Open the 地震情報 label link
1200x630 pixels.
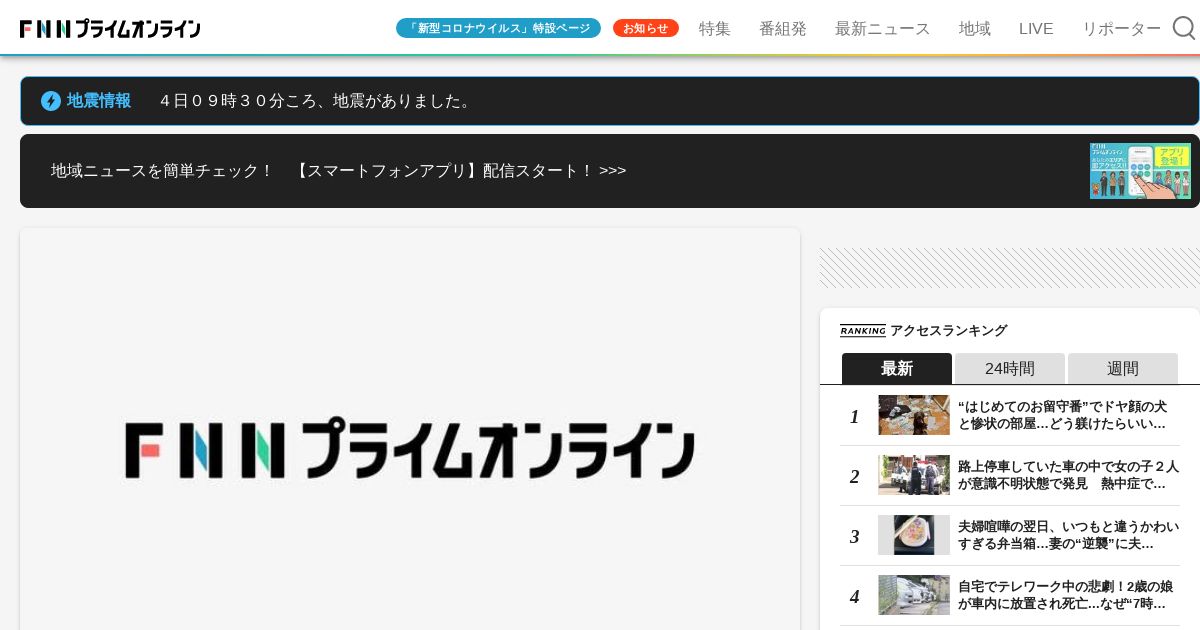99,101
